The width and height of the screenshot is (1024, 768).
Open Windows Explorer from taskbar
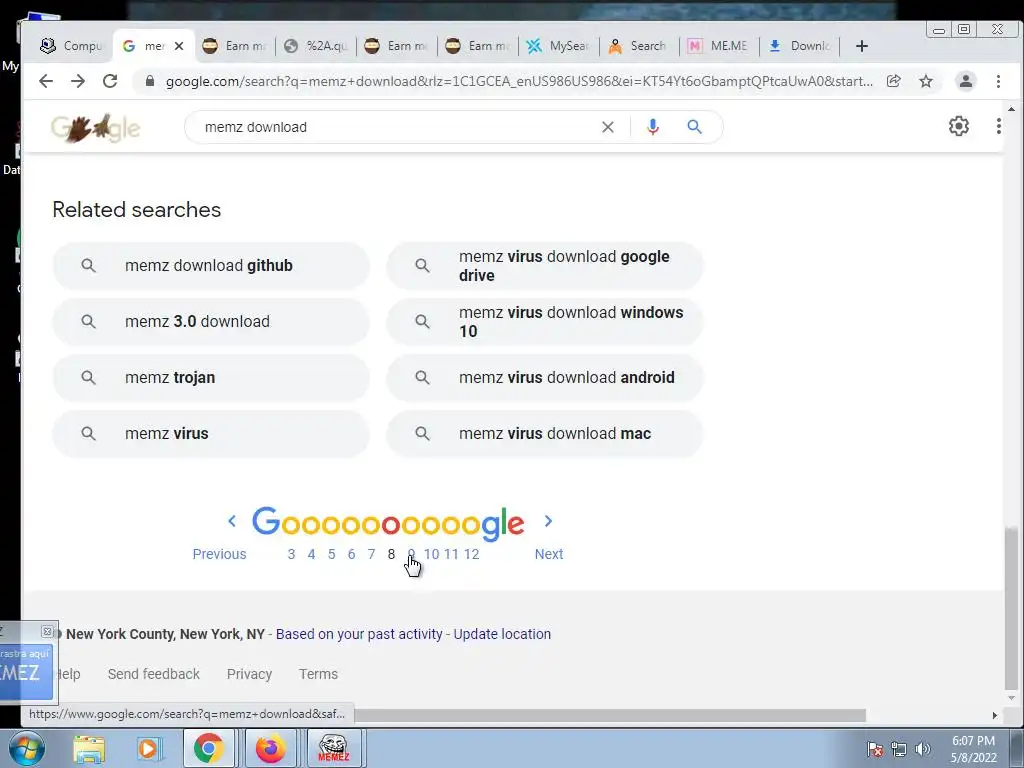pos(89,749)
